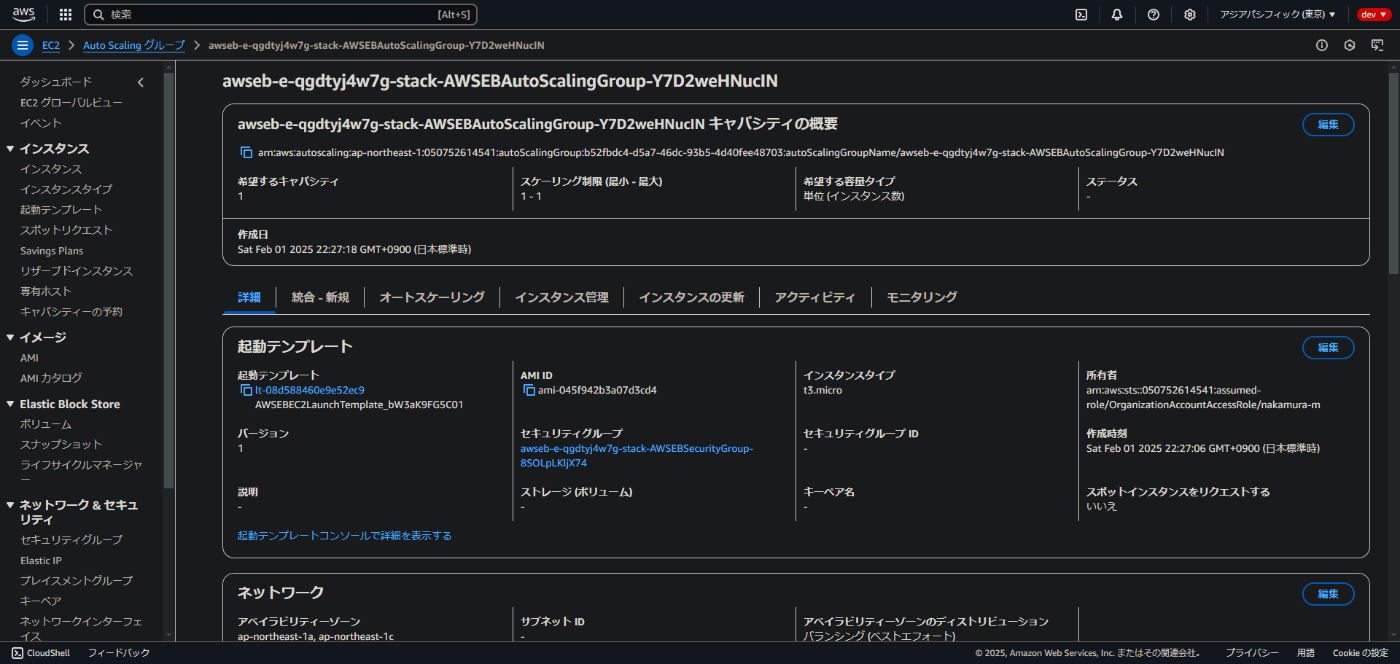Viewport: 1400px width, 664px height.
Task: Open the アクティビティ tab
Action: [x=815, y=297]
